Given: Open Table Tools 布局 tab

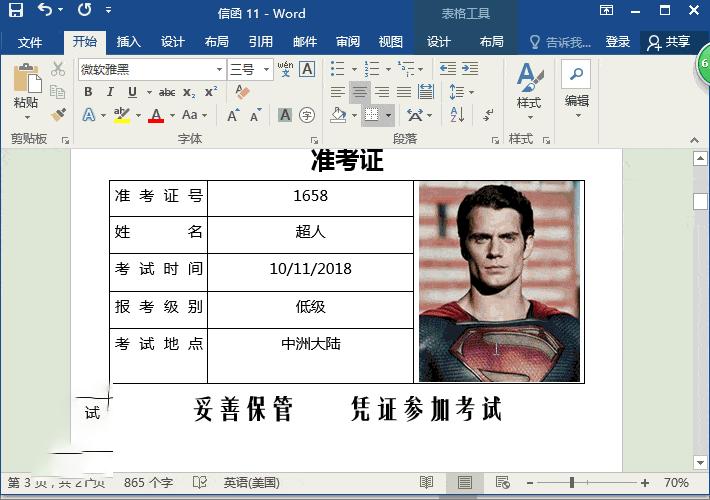Looking at the screenshot, I should (x=492, y=42).
